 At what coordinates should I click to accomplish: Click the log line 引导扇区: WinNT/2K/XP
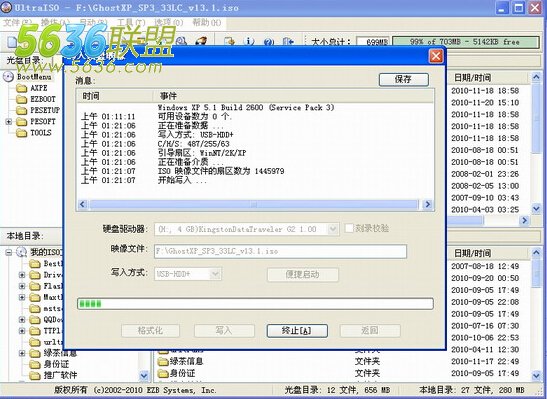[202, 153]
